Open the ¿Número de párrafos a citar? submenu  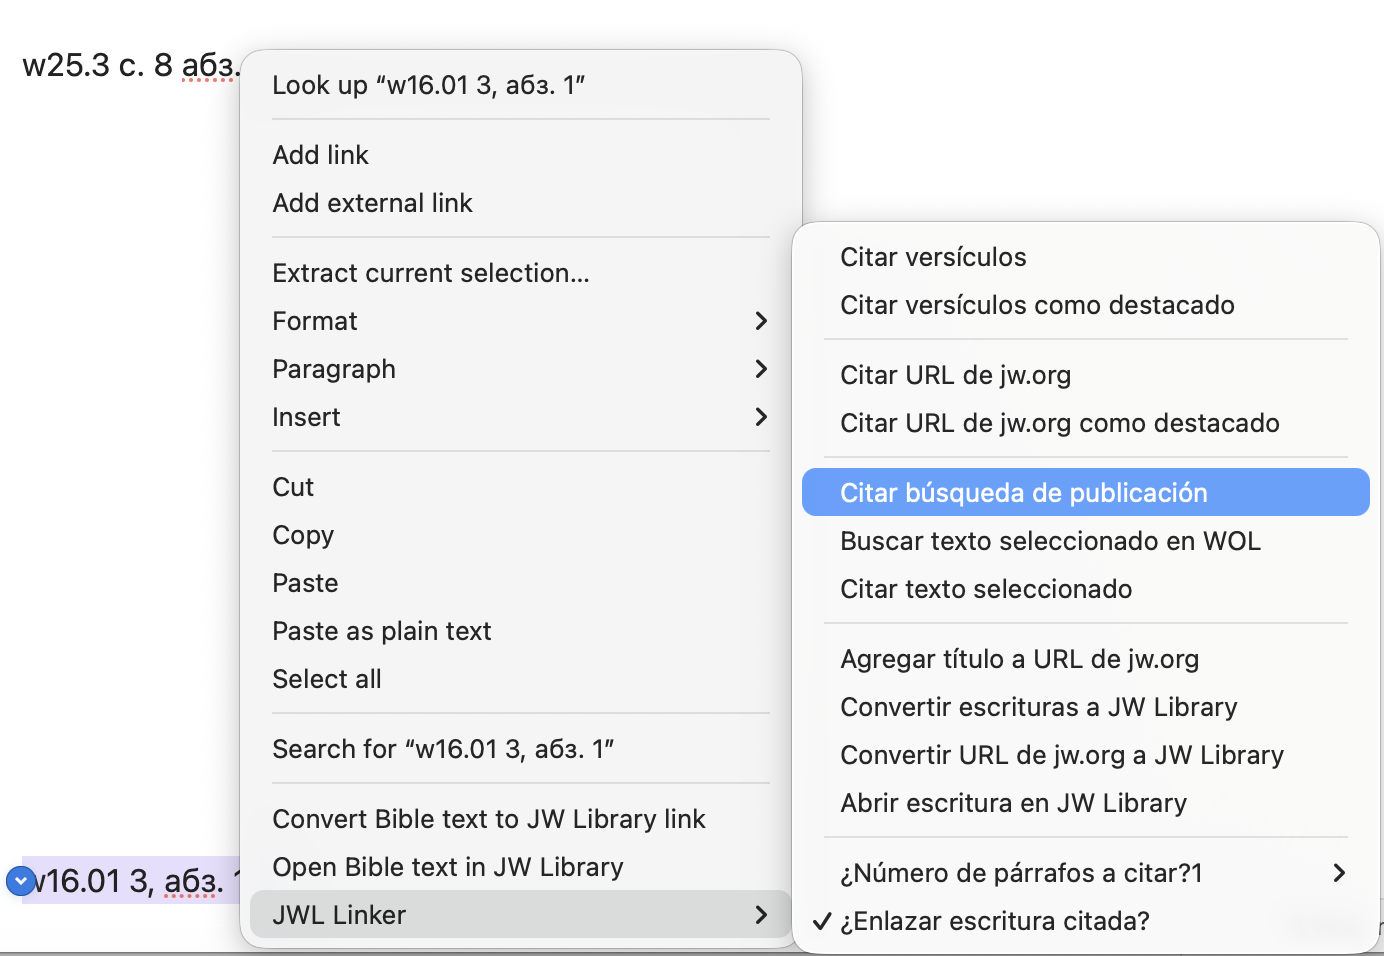point(1086,873)
